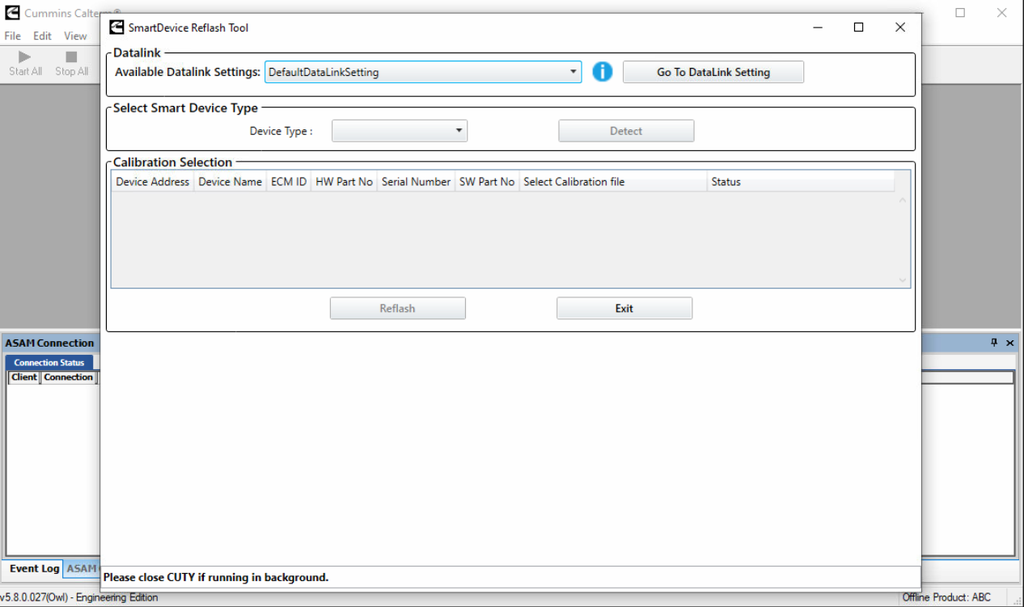Open the View menu
This screenshot has height=607, width=1024.
75,36
